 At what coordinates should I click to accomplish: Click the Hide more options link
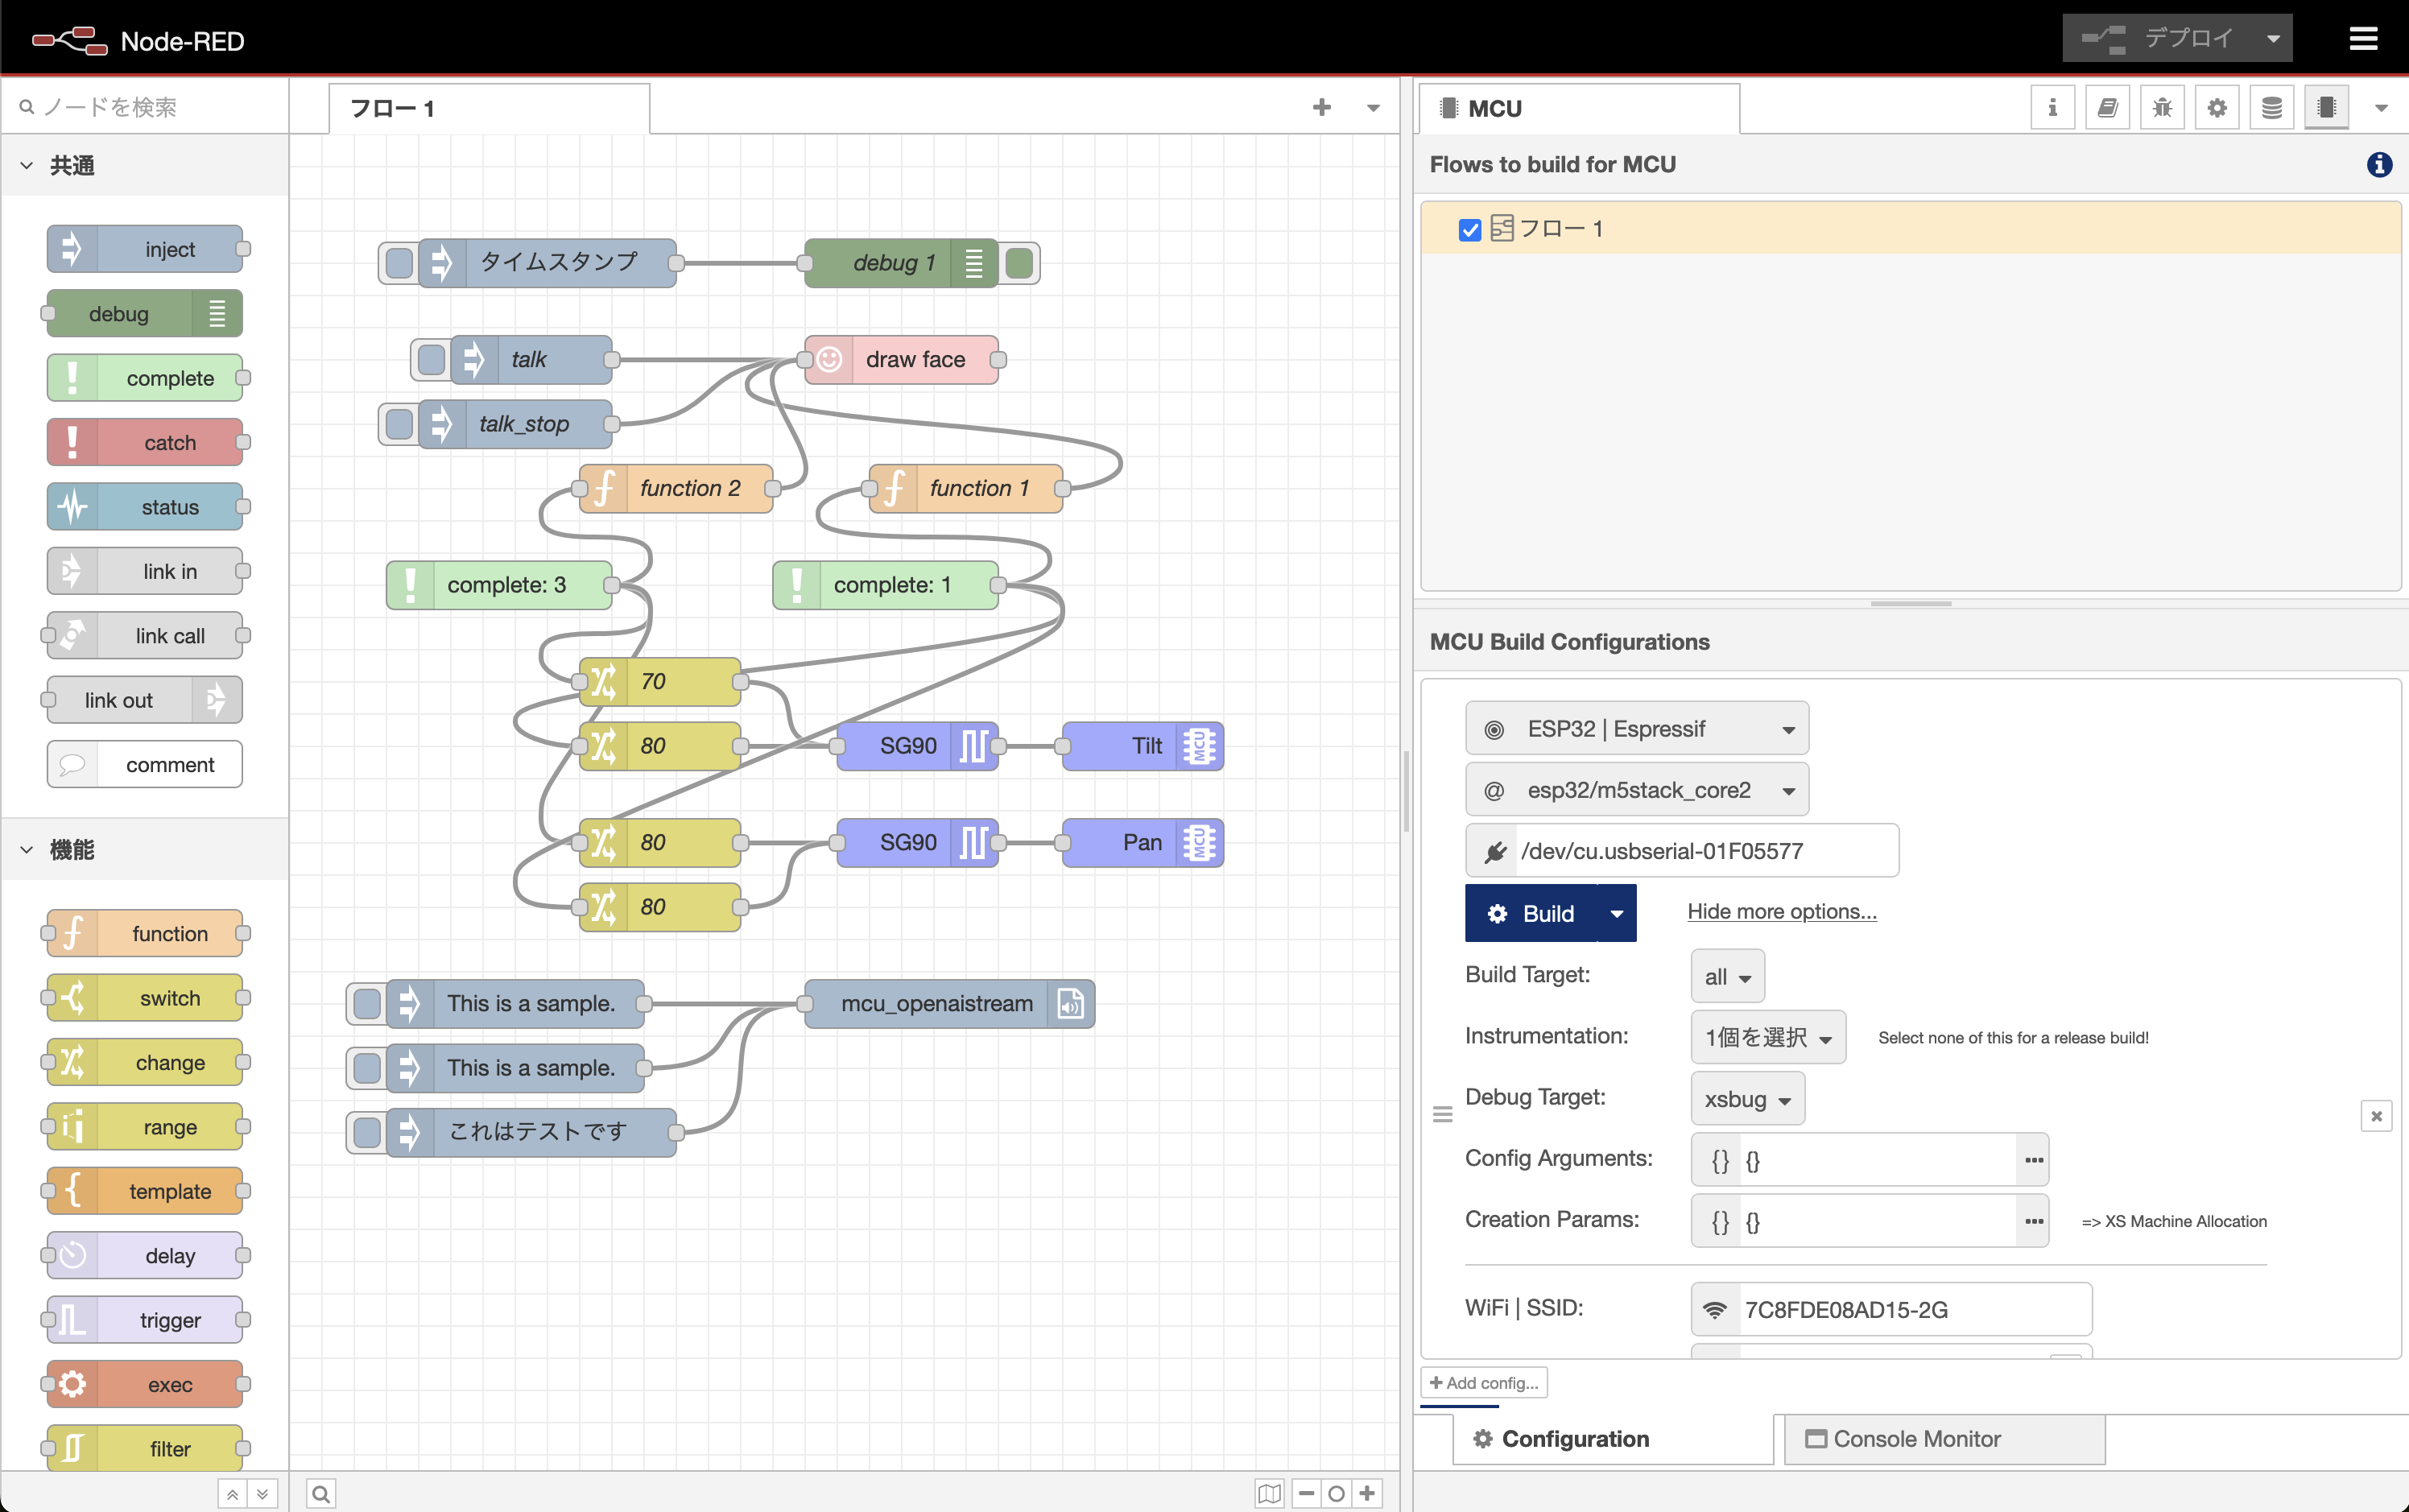tap(1781, 912)
